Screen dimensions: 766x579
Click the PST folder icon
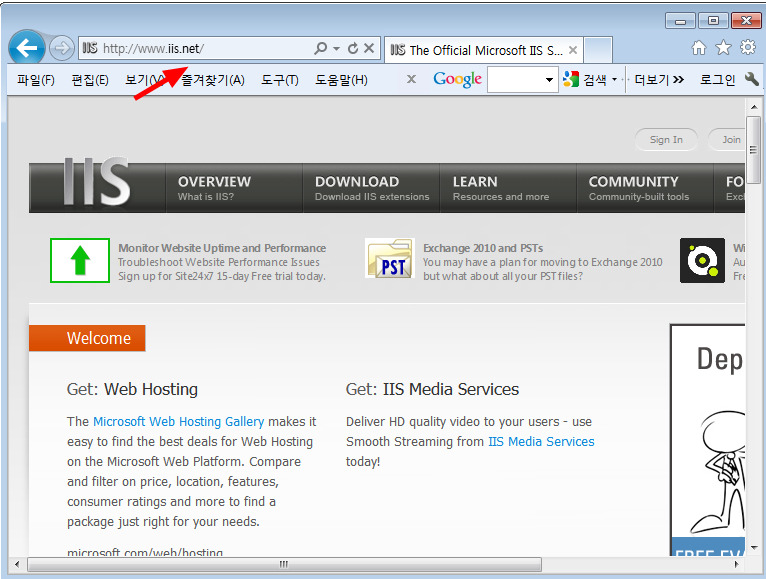click(389, 260)
